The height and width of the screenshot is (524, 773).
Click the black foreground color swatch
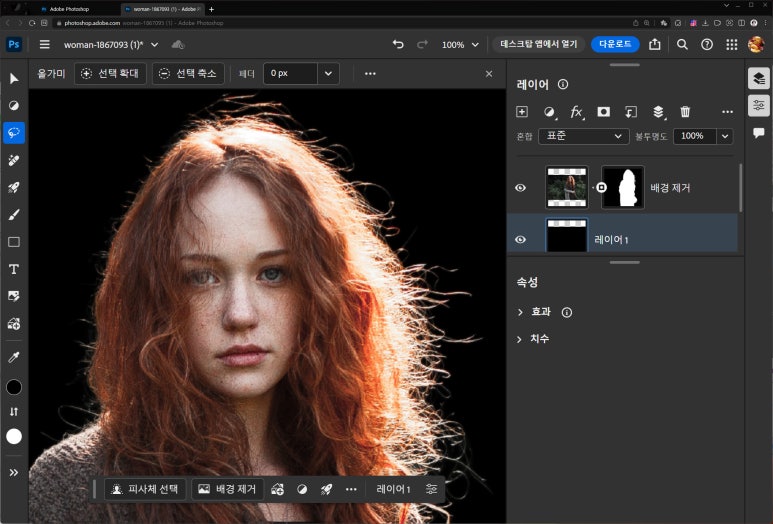pyautogui.click(x=14, y=387)
